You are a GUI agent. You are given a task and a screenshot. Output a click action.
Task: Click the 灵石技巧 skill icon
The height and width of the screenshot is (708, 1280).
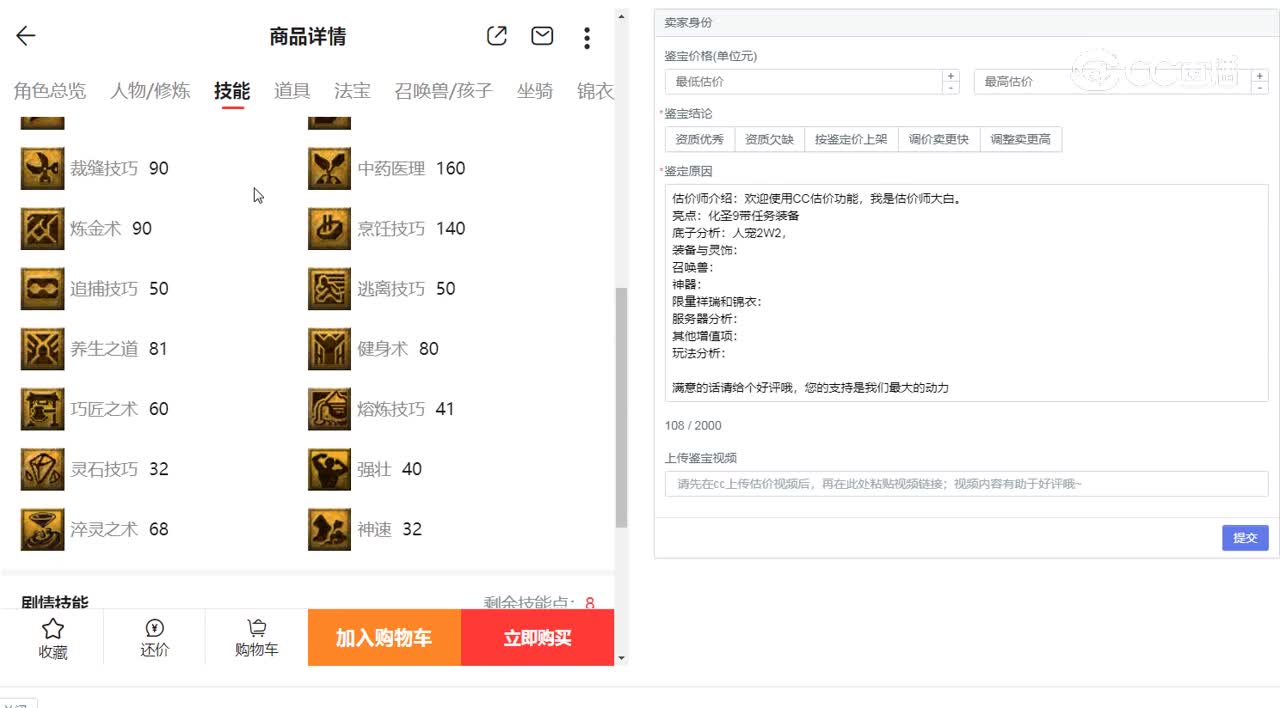pyautogui.click(x=41, y=469)
